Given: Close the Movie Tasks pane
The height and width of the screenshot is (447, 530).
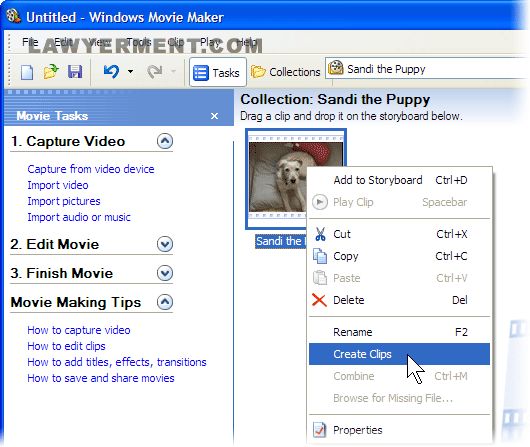Looking at the screenshot, I should pyautogui.click(x=214, y=116).
